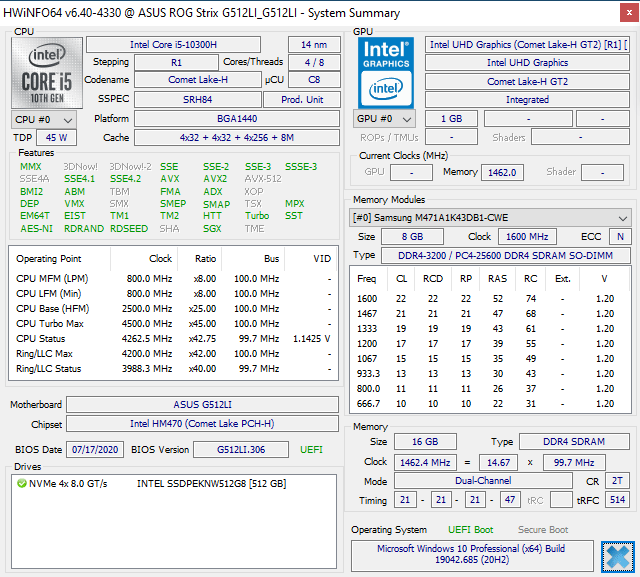Click the blue X close icon at bottom right
The width and height of the screenshot is (640, 577).
619,555
